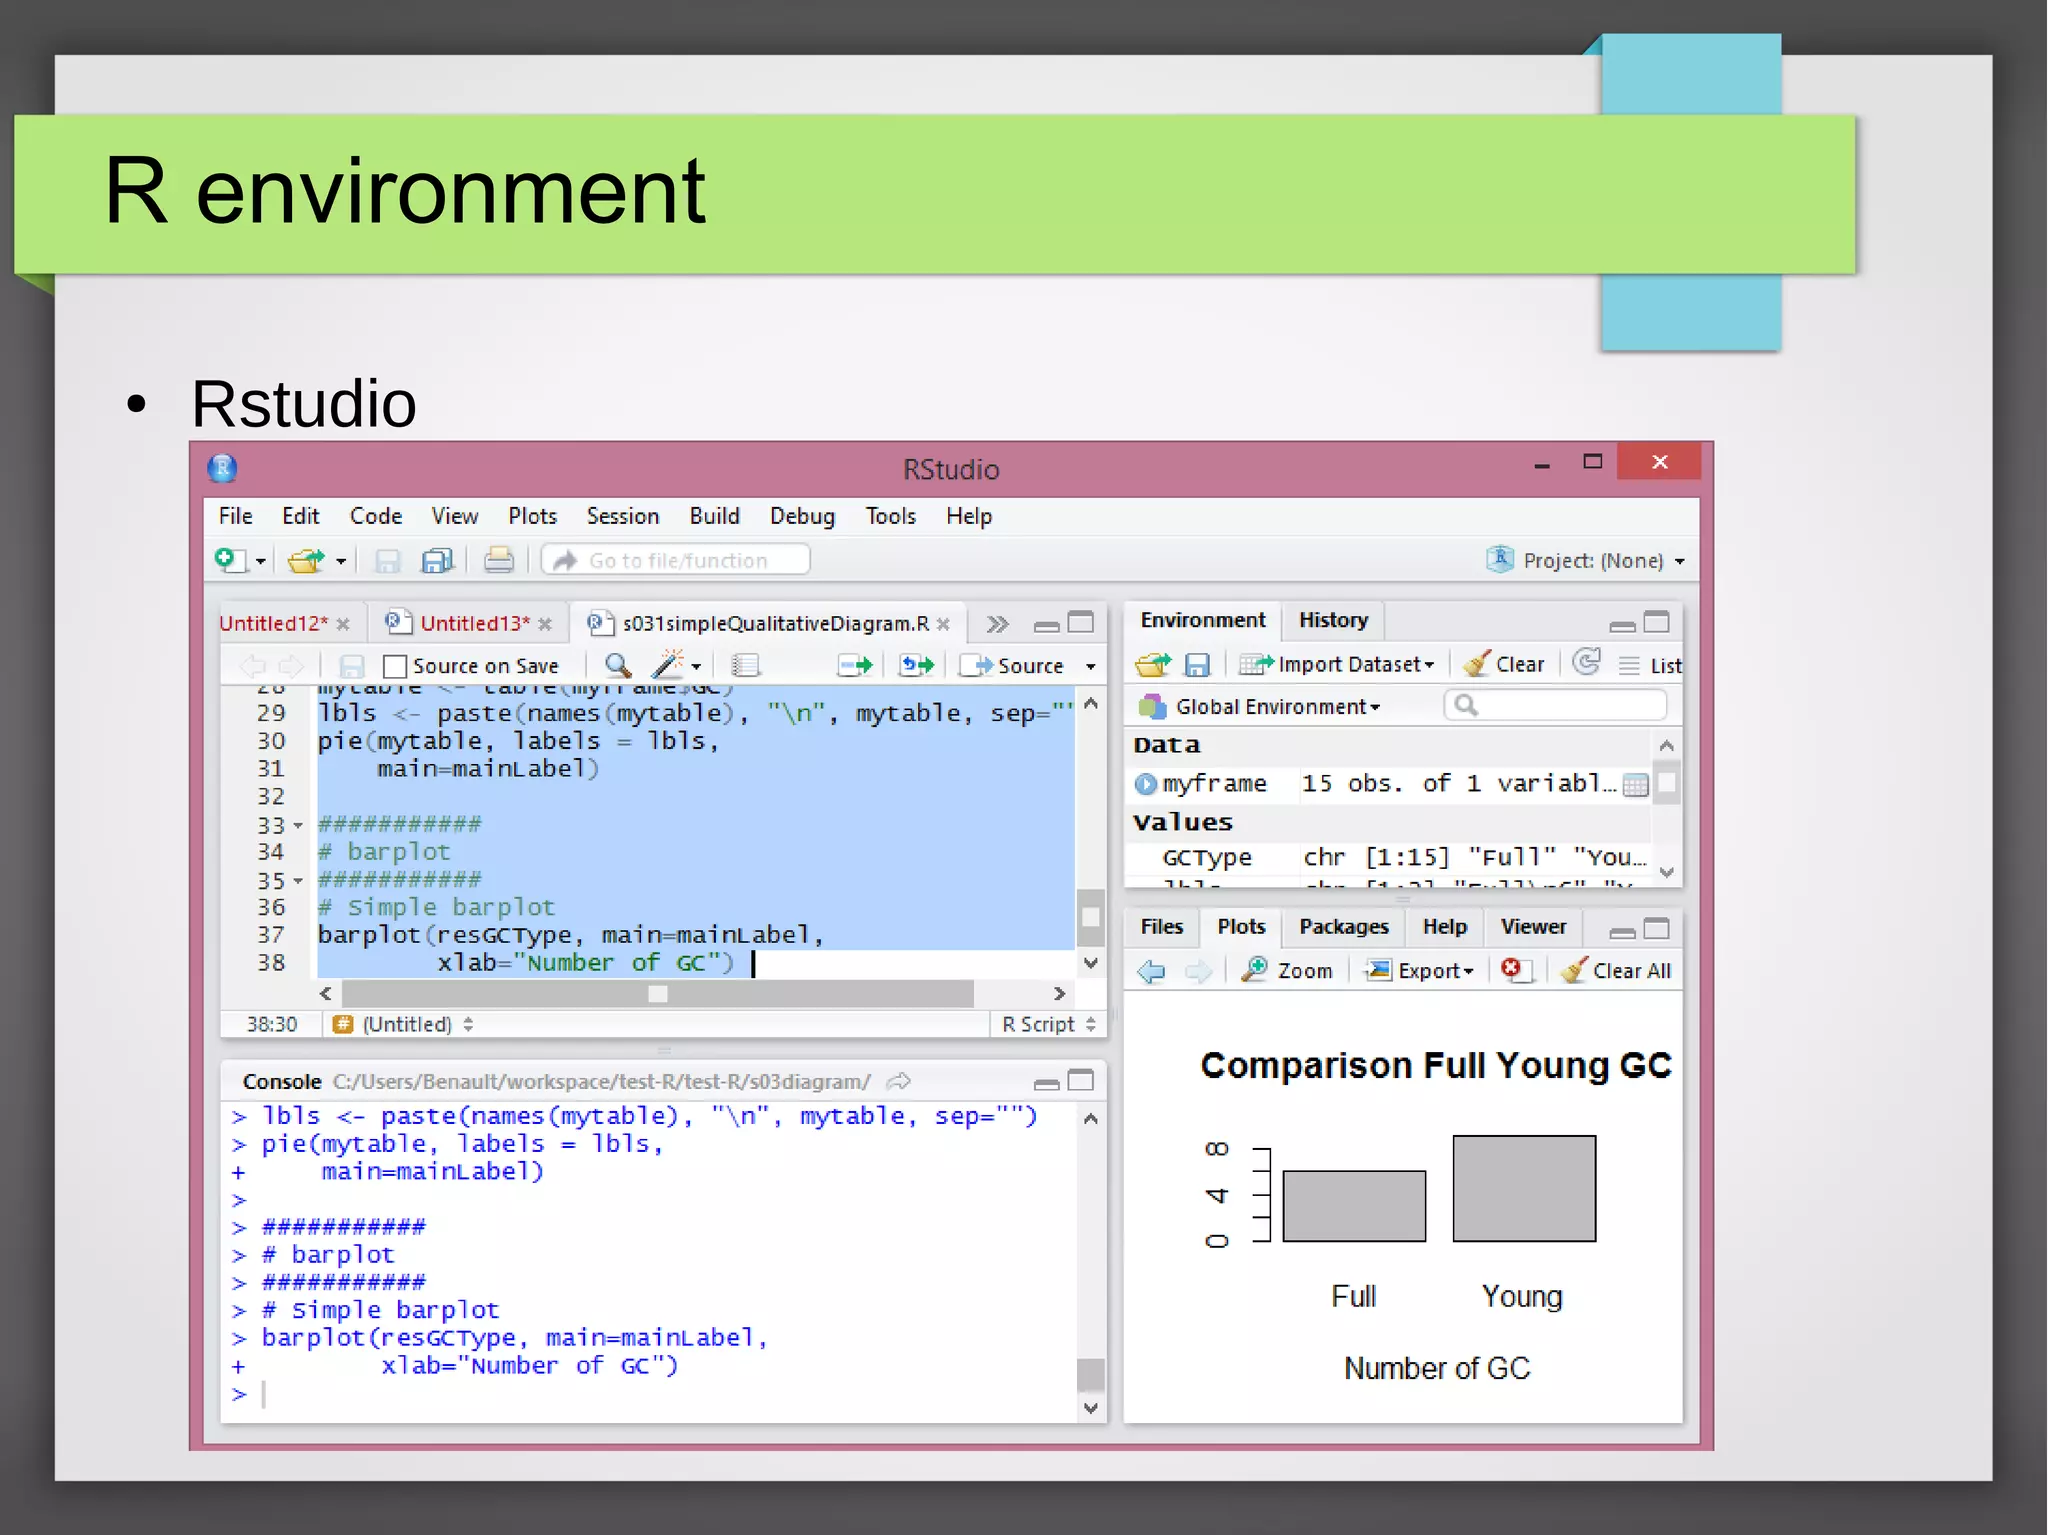The width and height of the screenshot is (2048, 1535).
Task: Click the Load workspace icon in Environment
Action: pos(1153,664)
